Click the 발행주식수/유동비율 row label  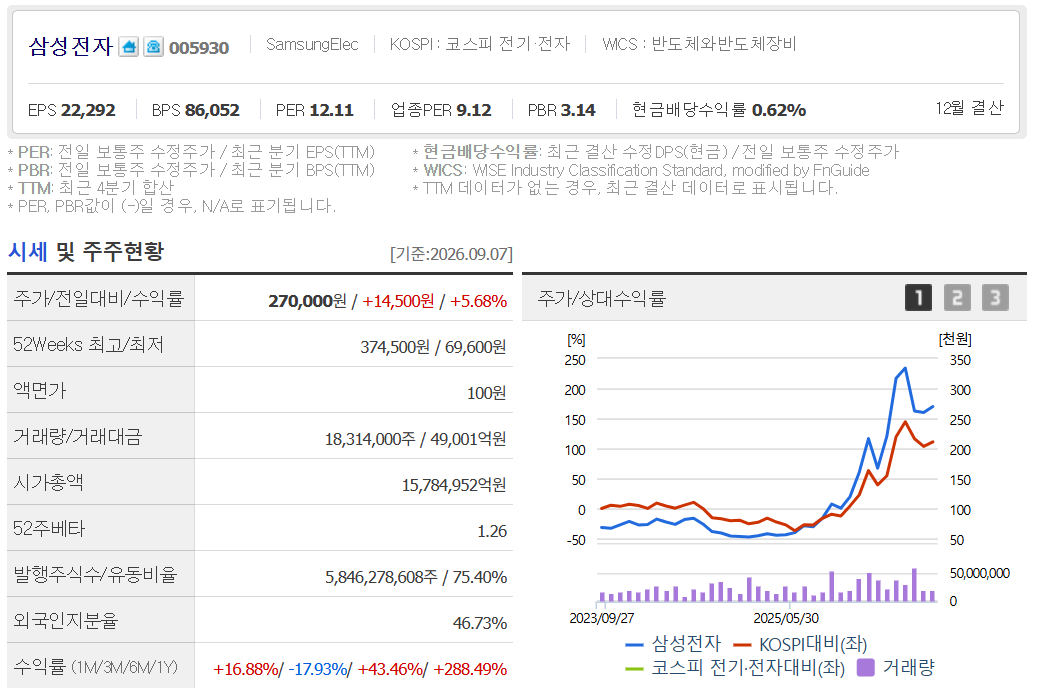95,574
